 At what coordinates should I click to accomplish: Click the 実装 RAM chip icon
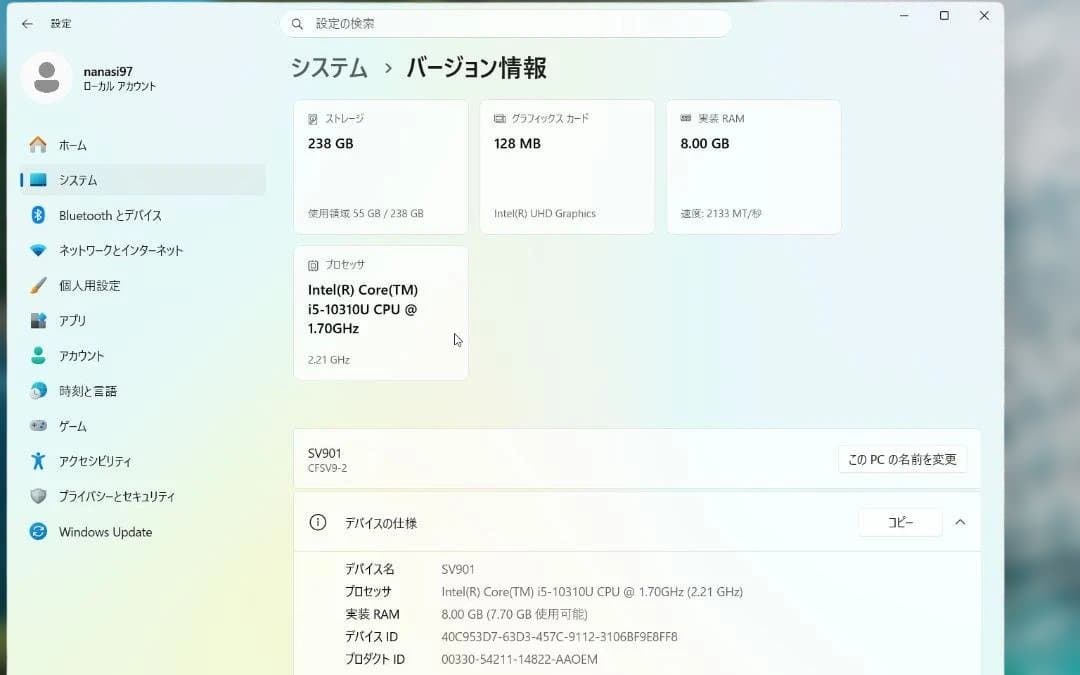tap(685, 118)
